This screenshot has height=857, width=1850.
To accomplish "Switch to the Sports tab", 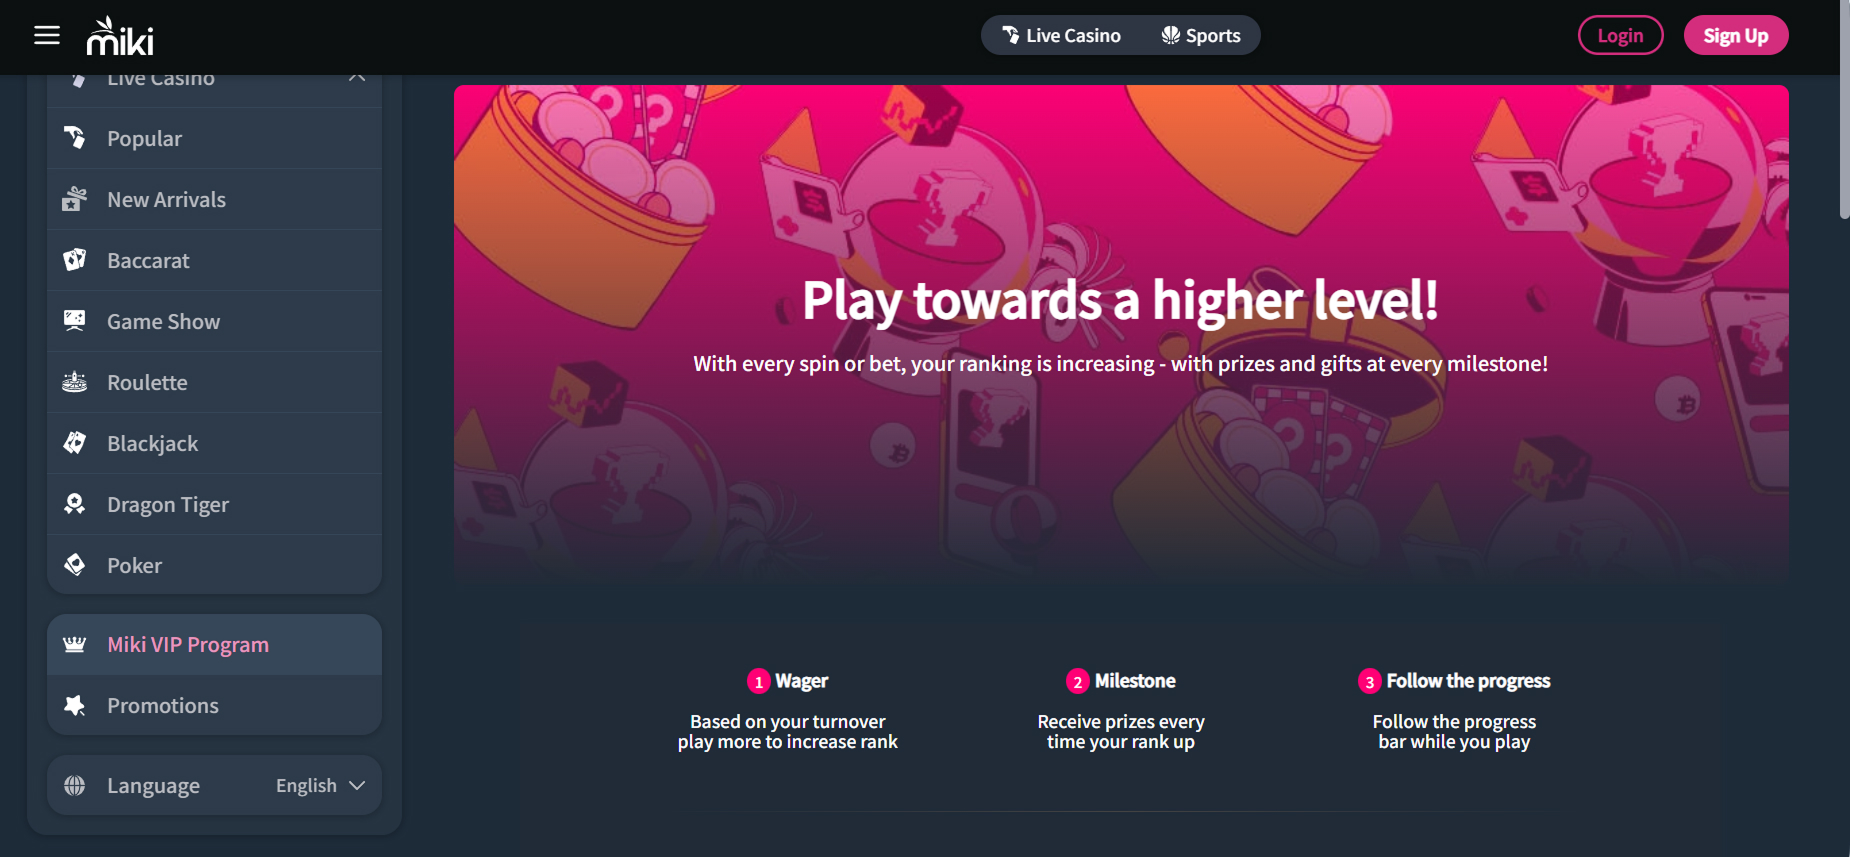I will 1201,36.
